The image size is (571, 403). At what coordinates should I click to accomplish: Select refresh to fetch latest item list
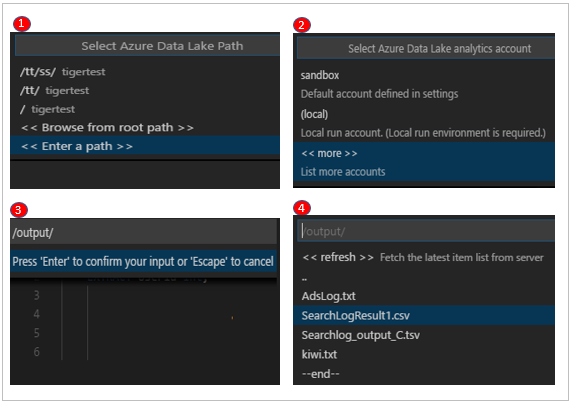[424, 257]
